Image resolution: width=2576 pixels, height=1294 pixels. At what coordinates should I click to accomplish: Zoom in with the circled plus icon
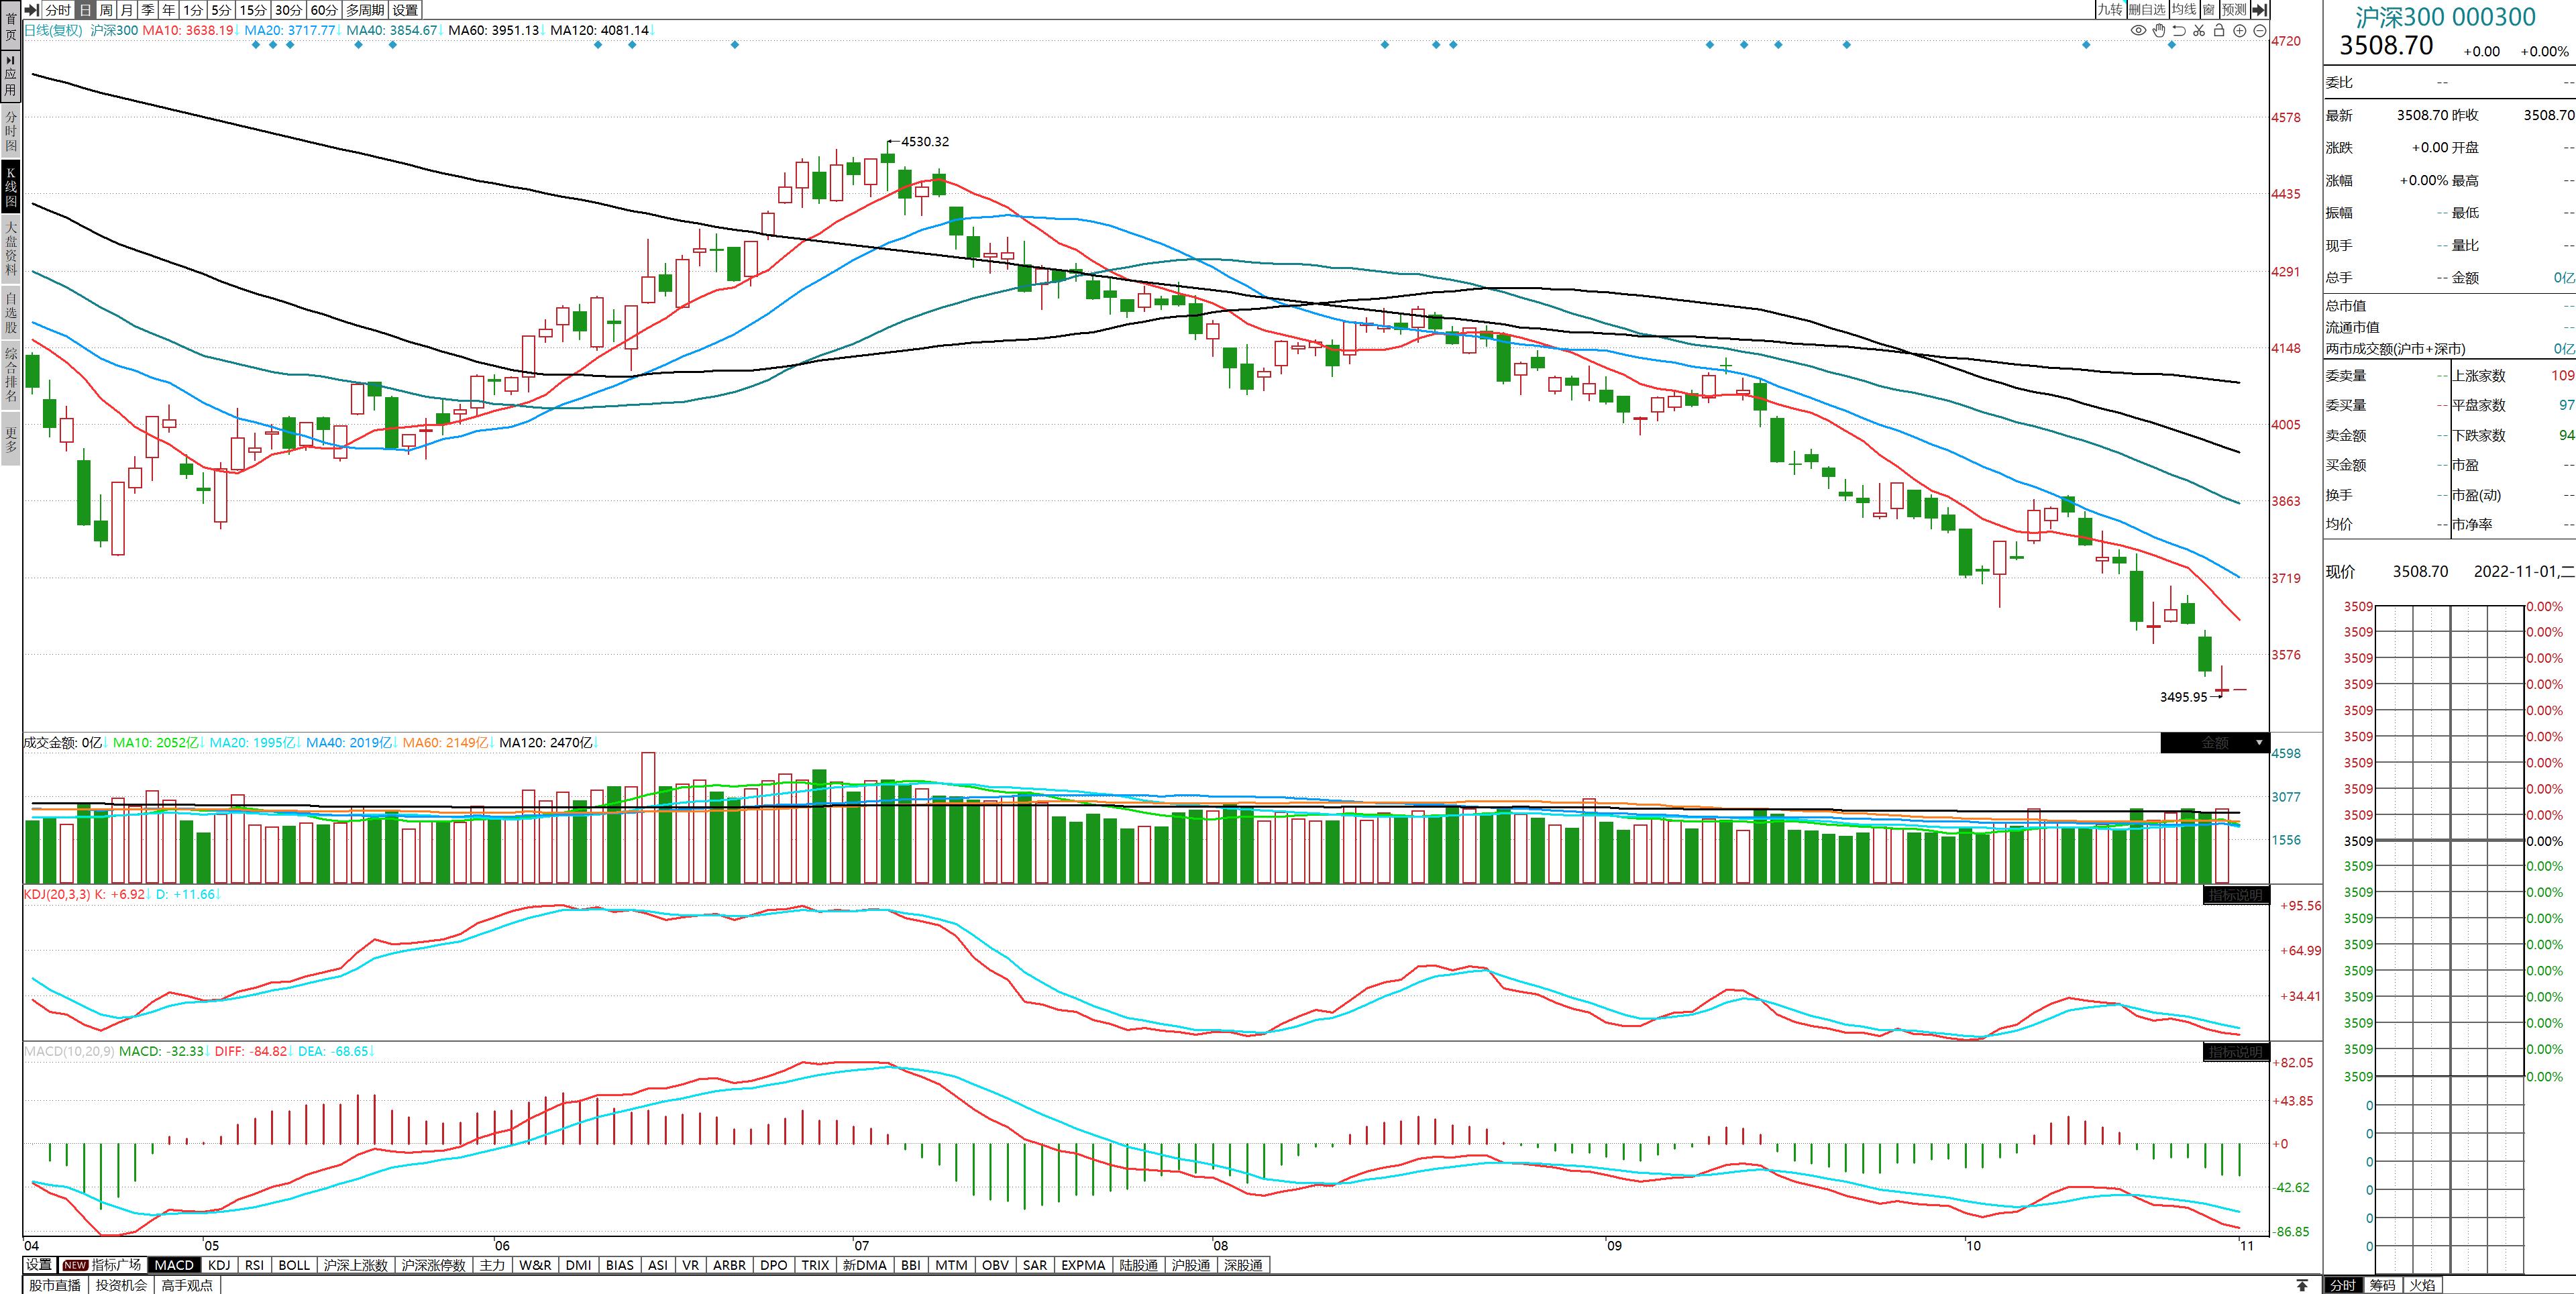tap(2240, 31)
